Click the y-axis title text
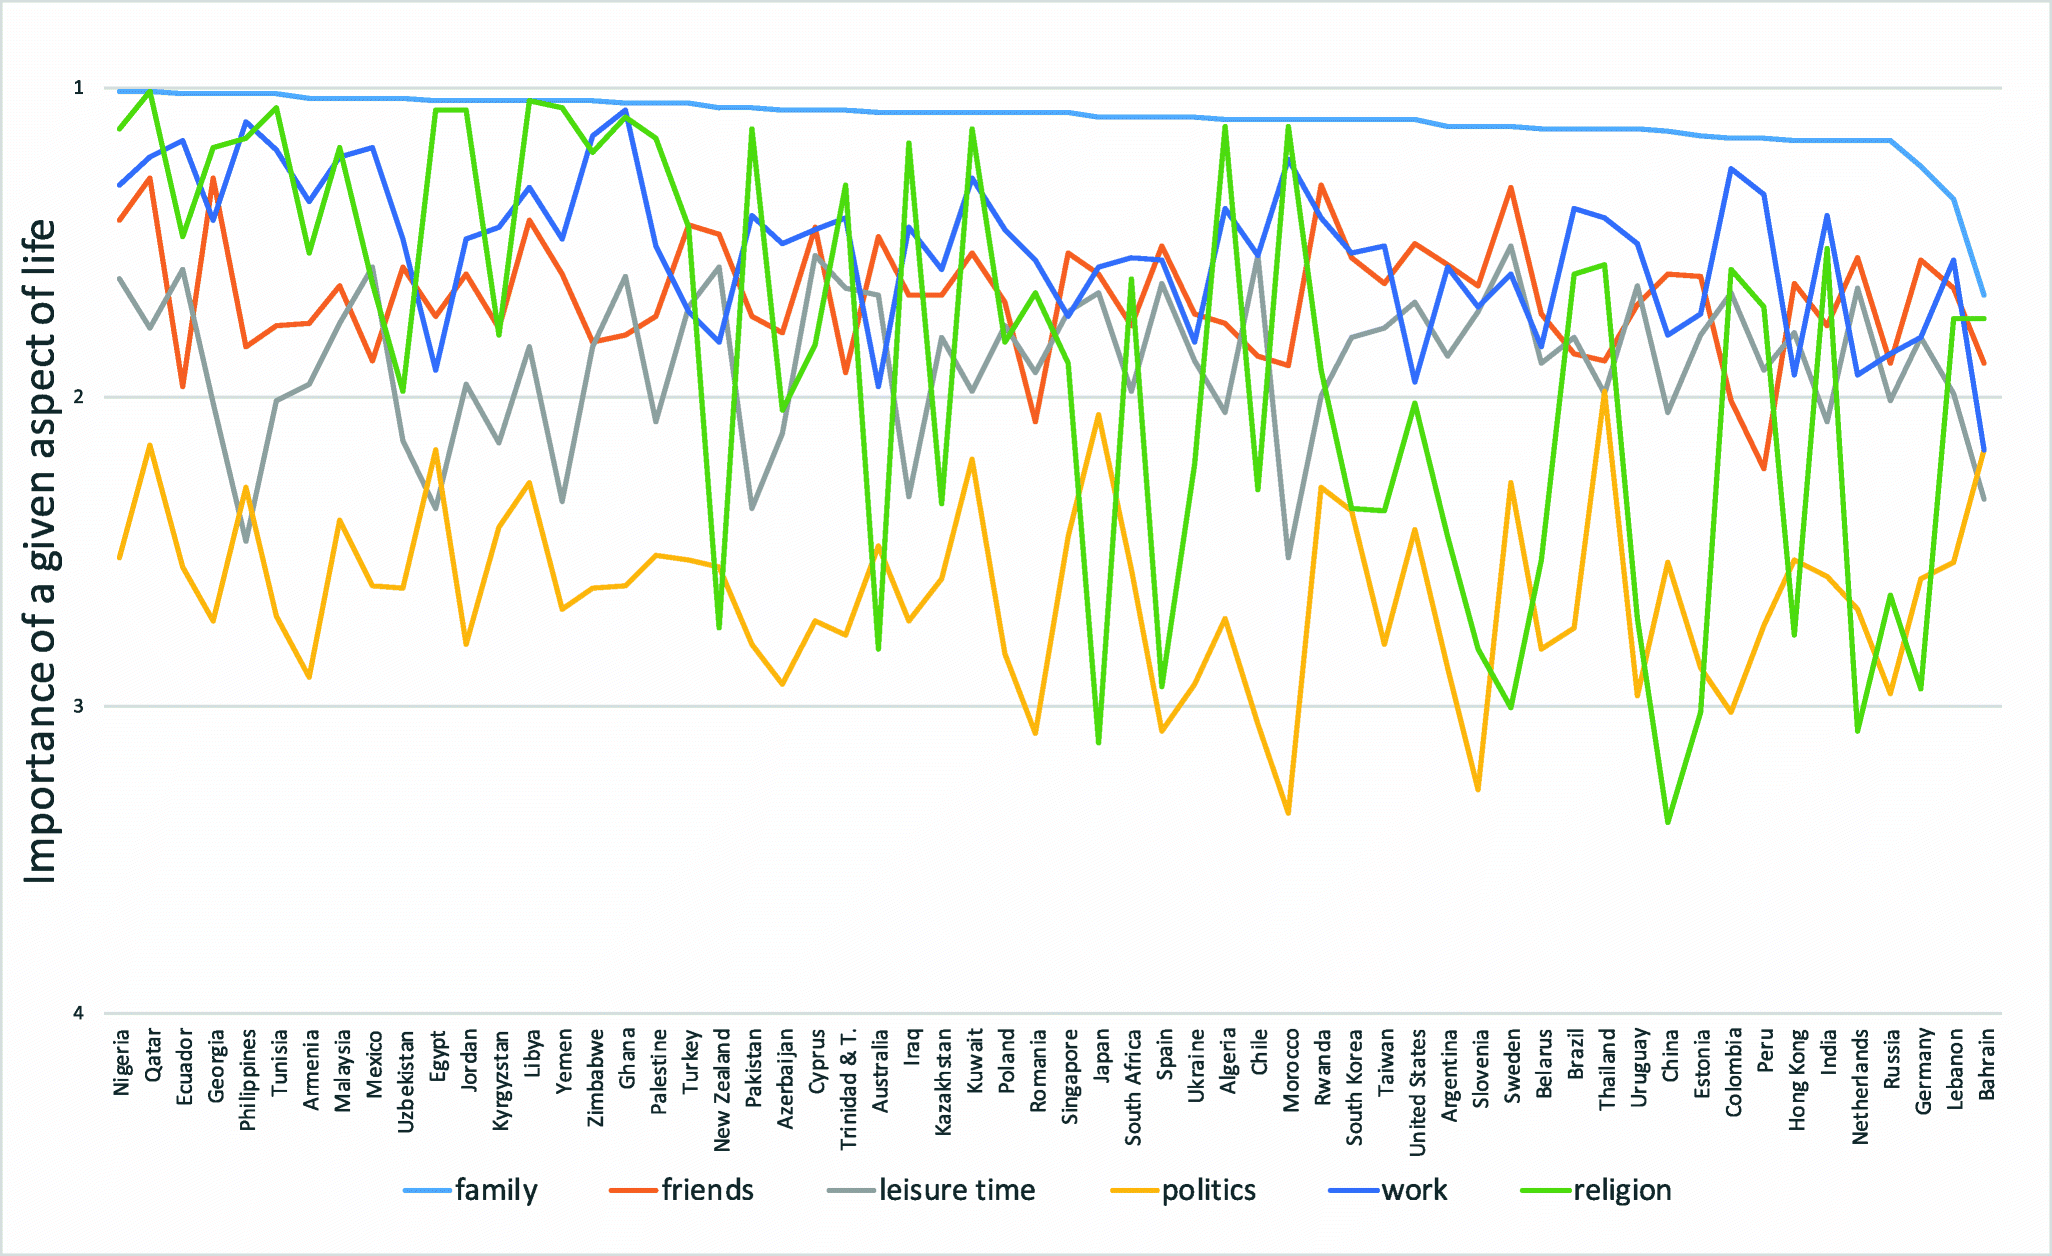This screenshot has height=1256, width=2052. coord(40,551)
